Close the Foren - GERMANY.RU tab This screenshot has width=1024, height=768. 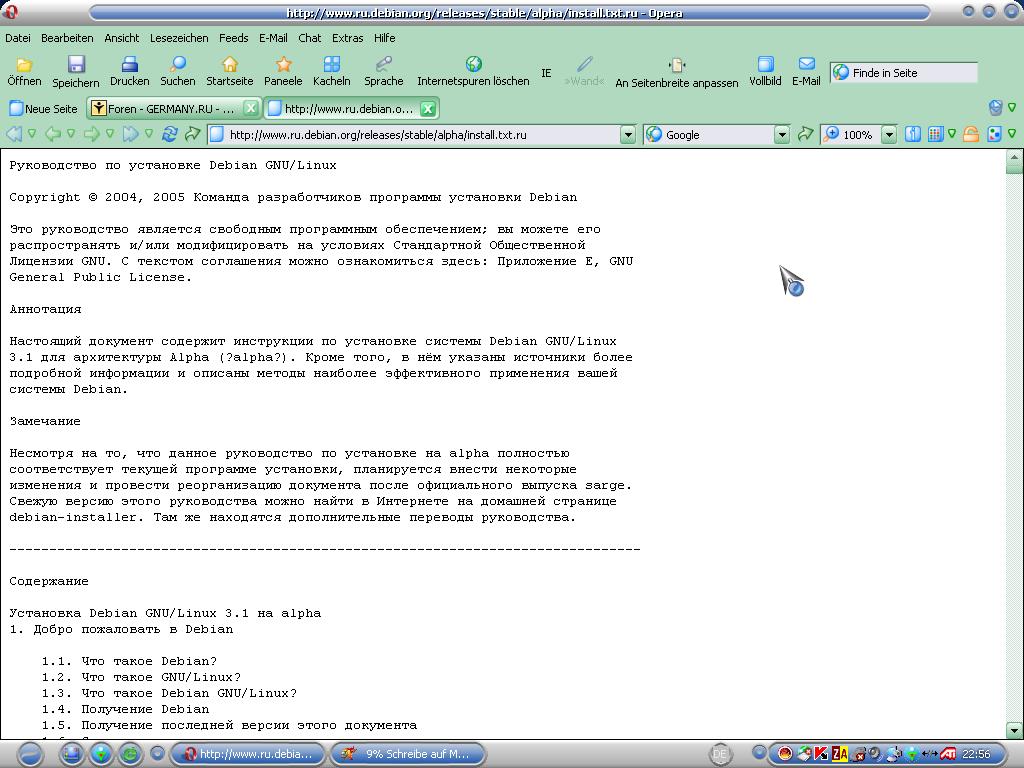coord(250,108)
